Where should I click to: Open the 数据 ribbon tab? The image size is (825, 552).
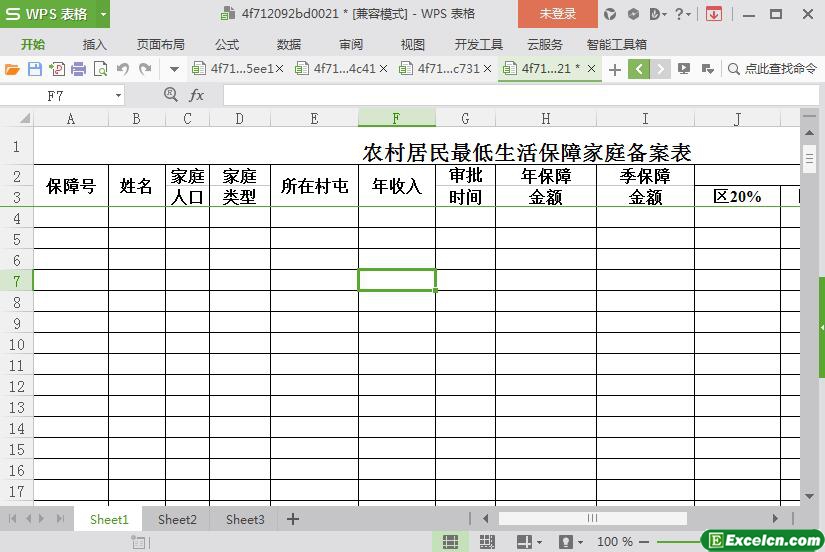pyautogui.click(x=289, y=45)
